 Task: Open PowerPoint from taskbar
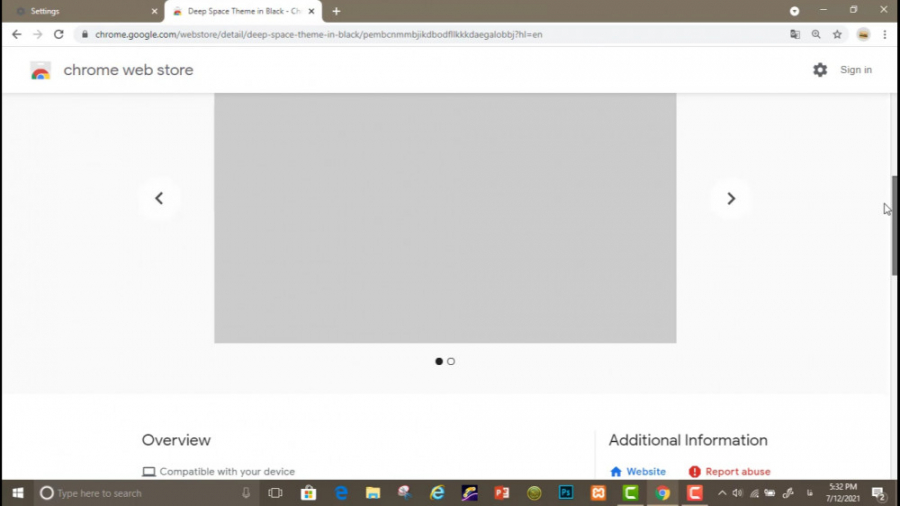coord(502,493)
